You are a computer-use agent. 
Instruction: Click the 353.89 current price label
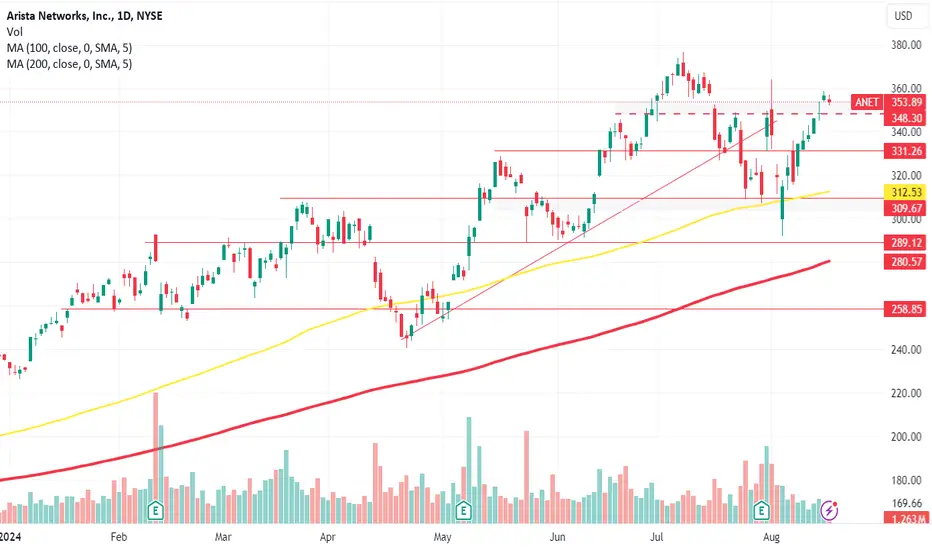point(906,102)
